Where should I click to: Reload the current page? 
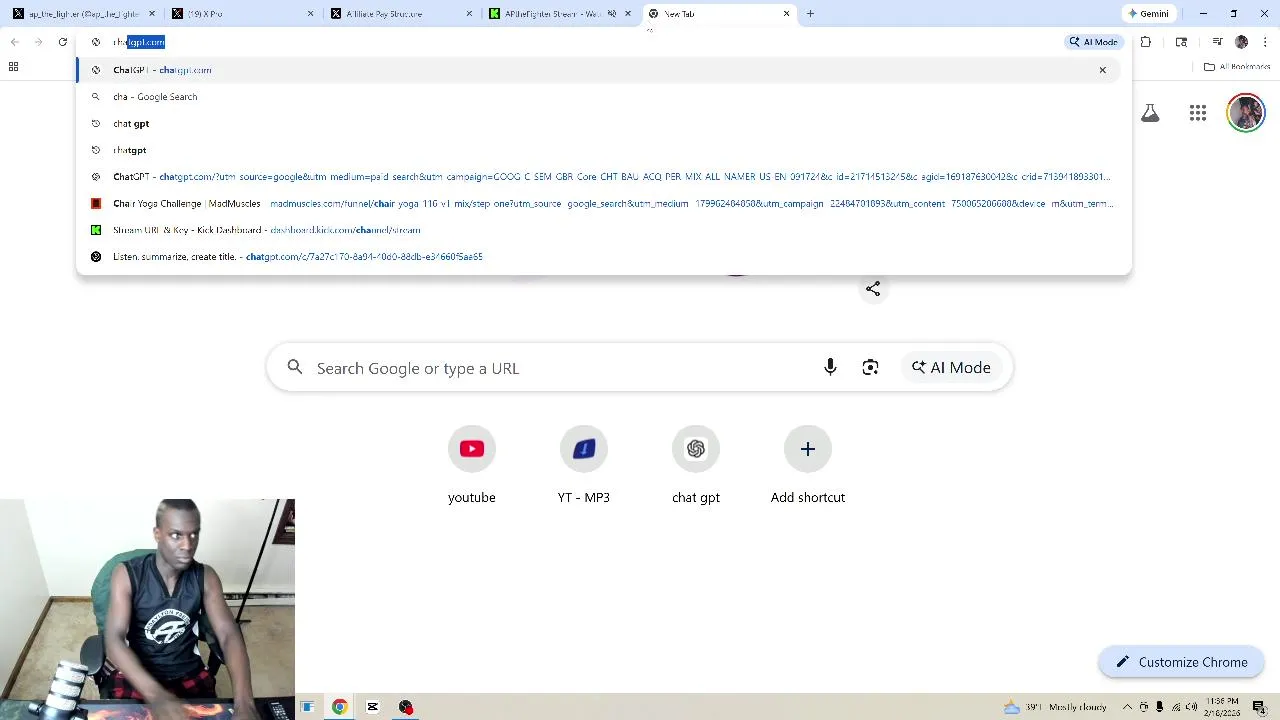click(x=63, y=42)
